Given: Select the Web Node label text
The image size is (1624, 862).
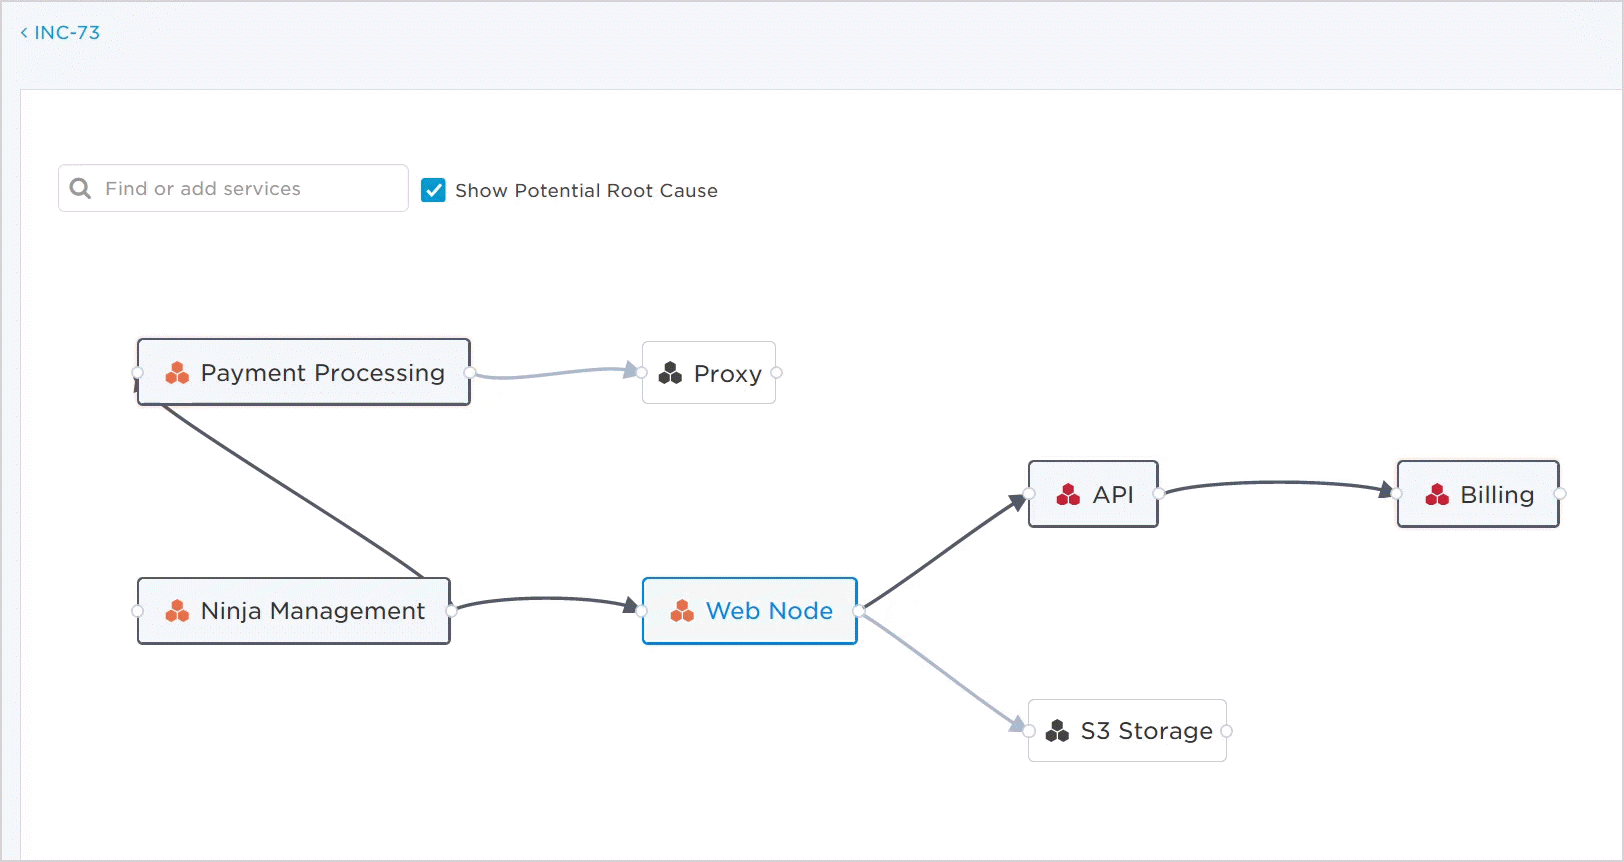Looking at the screenshot, I should [x=768, y=611].
